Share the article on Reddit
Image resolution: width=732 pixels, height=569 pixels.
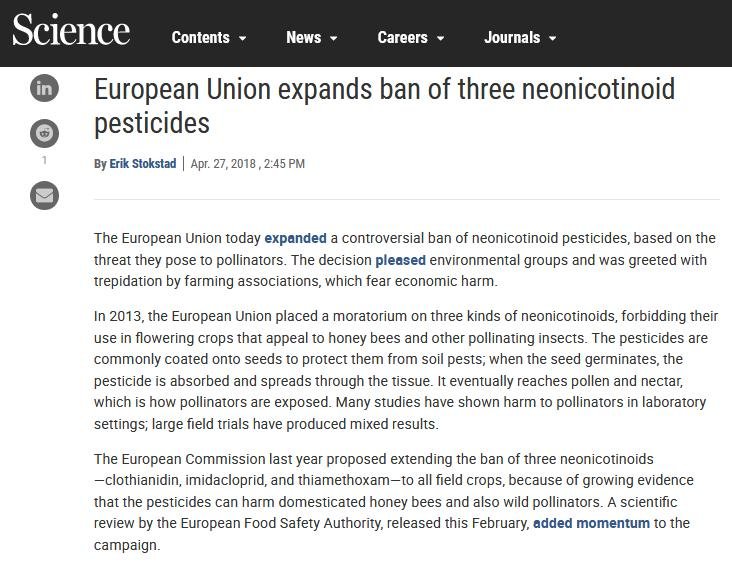pos(44,133)
